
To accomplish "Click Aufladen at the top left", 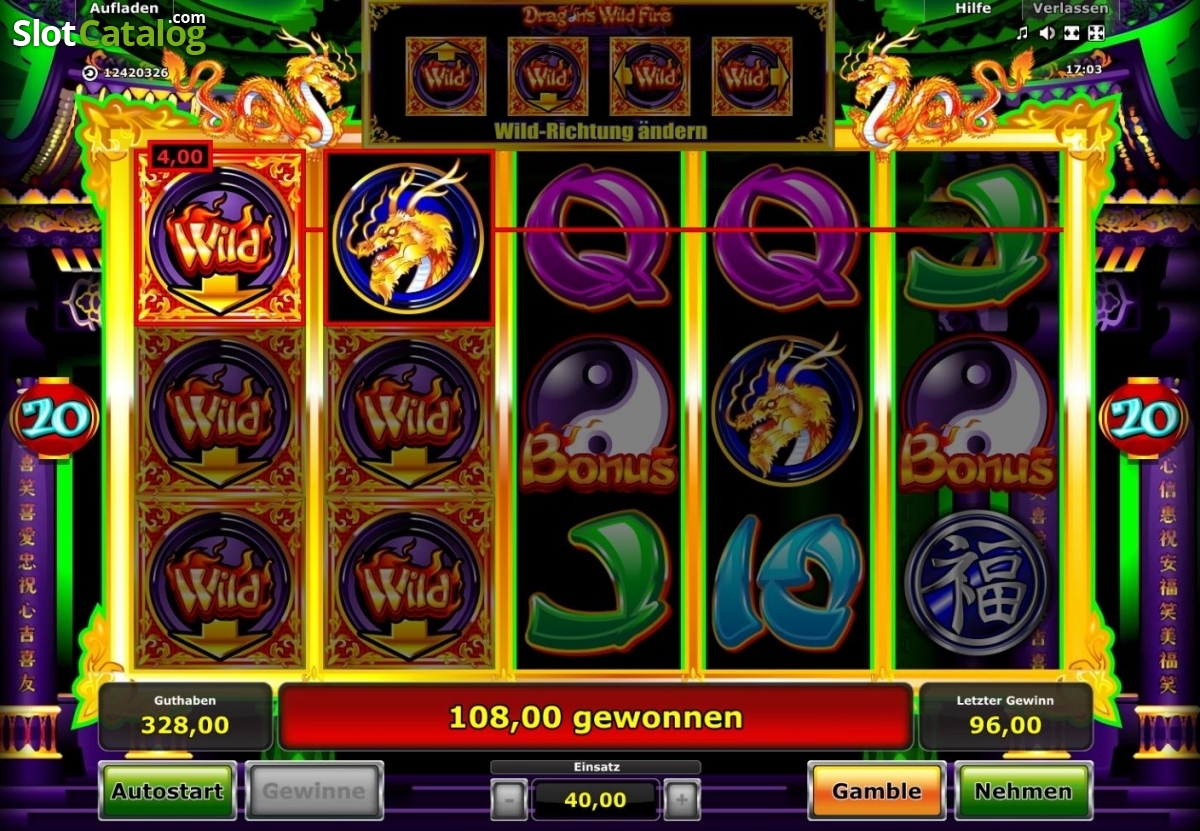I will pyautogui.click(x=124, y=8).
